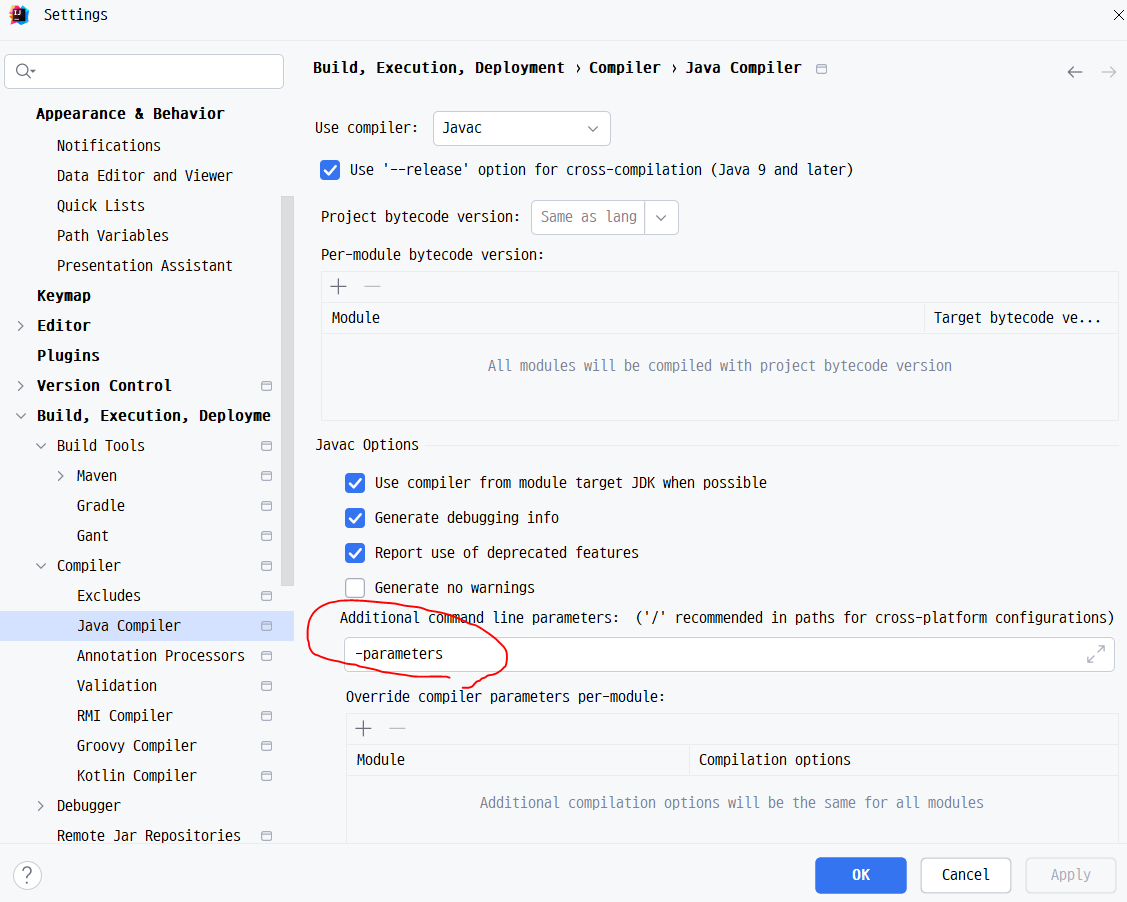Click project icon beside Version Control
The image size is (1127, 902).
[267, 386]
